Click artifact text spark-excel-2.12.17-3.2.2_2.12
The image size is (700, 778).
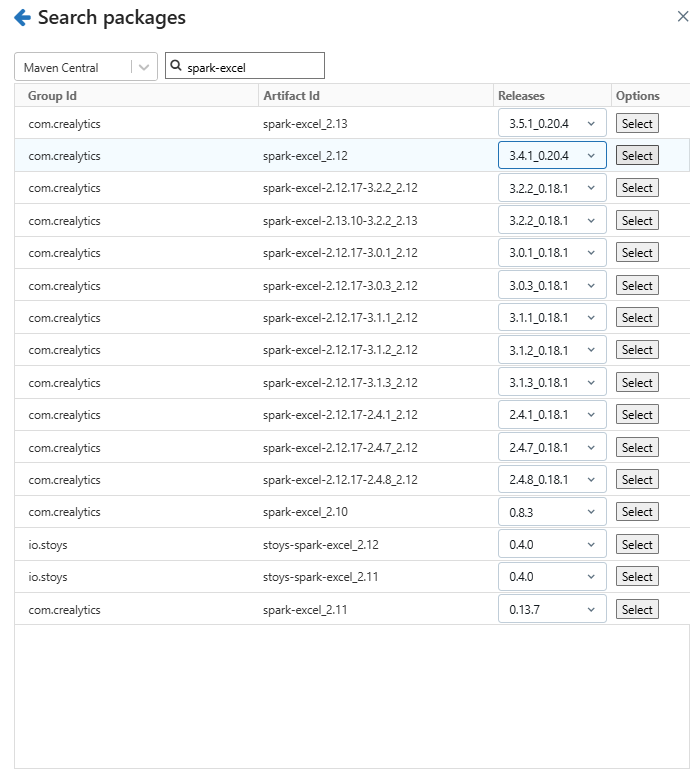340,188
